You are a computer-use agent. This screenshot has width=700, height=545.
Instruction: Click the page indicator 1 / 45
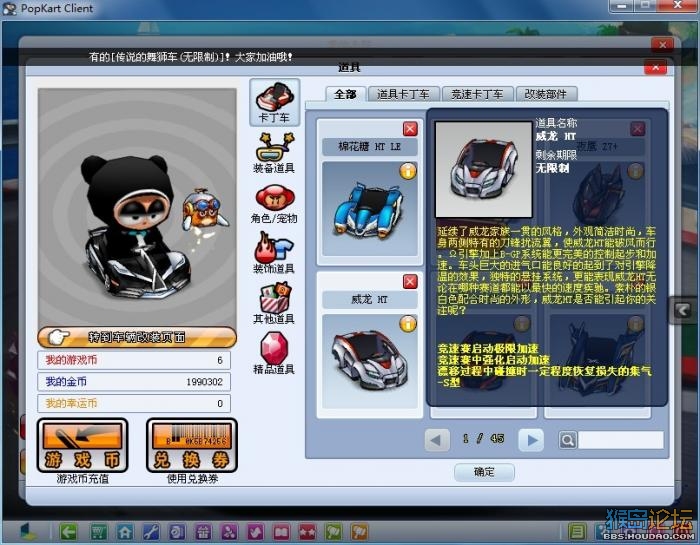(484, 439)
